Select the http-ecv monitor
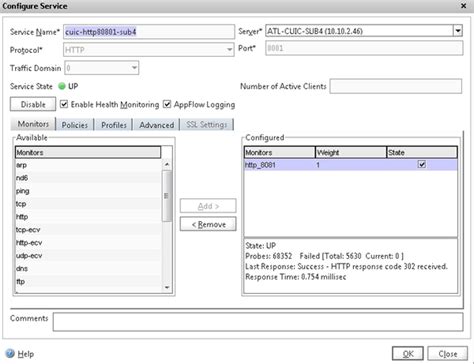 [88, 243]
